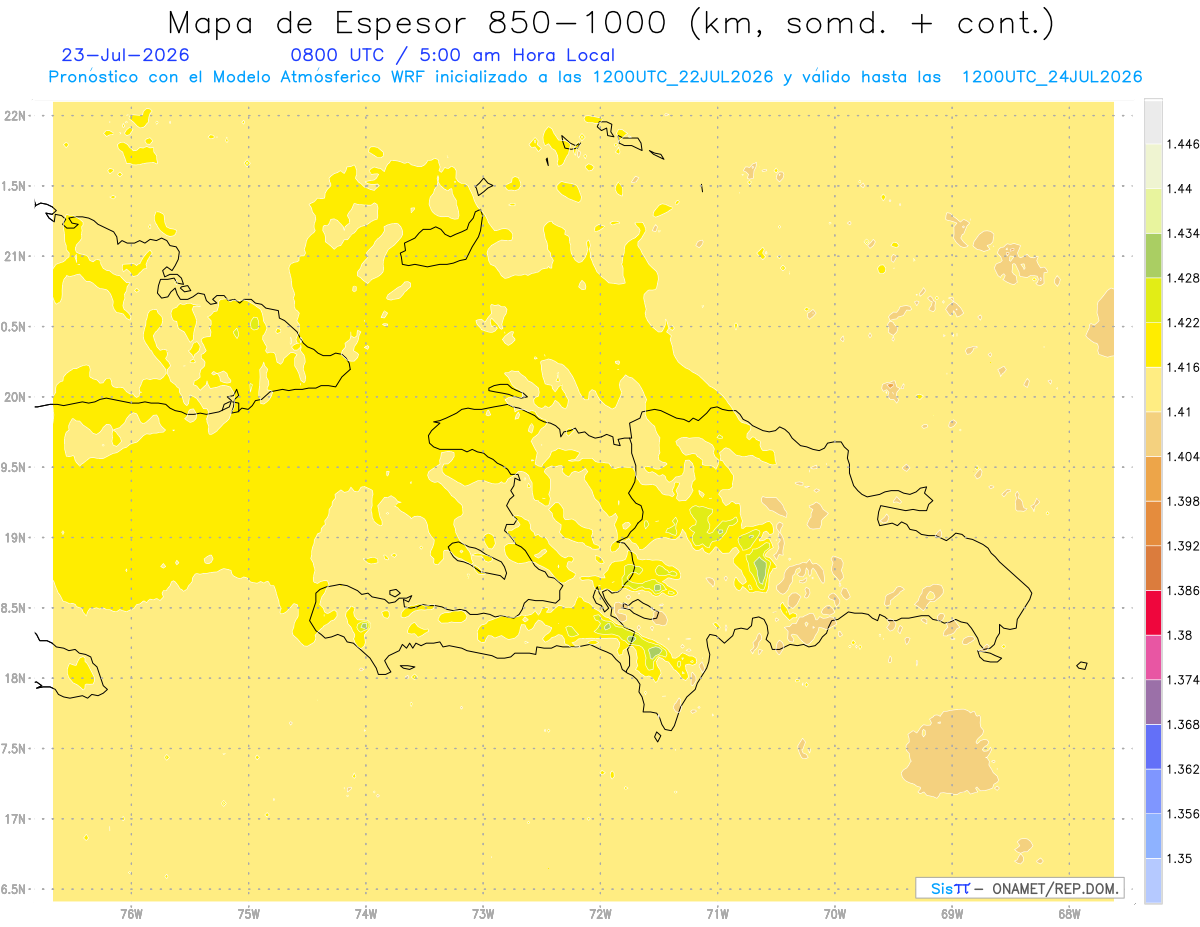Click the date text '23-Jul-2026'
This screenshot has width=1200, height=927.
click(125, 55)
